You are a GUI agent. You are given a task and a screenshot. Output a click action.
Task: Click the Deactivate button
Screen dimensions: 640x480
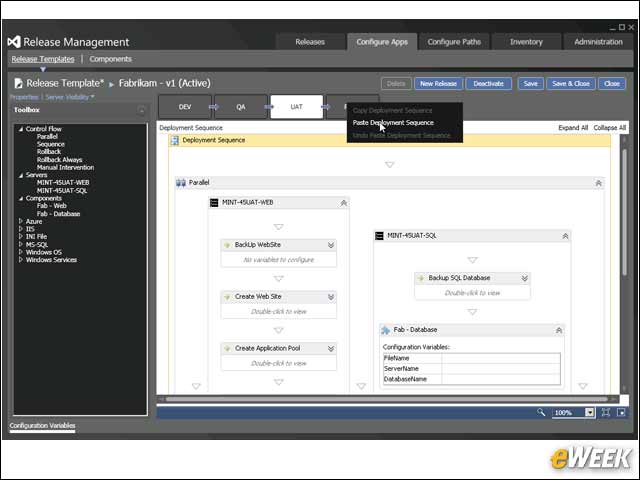489,84
